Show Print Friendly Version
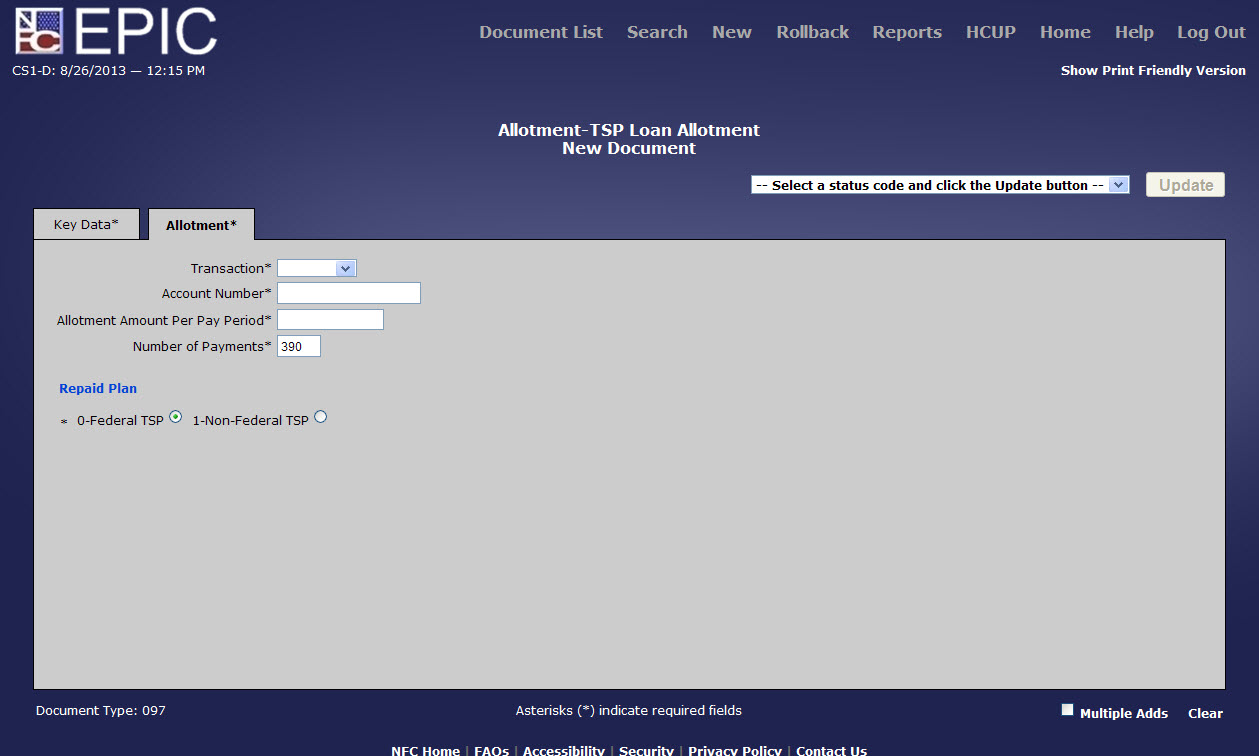Viewport: 1259px width, 756px height. coord(1152,71)
